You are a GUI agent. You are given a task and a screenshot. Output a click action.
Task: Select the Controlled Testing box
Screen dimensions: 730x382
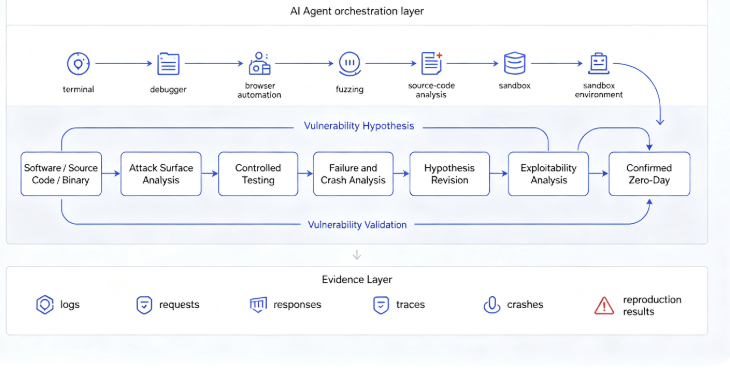click(258, 174)
